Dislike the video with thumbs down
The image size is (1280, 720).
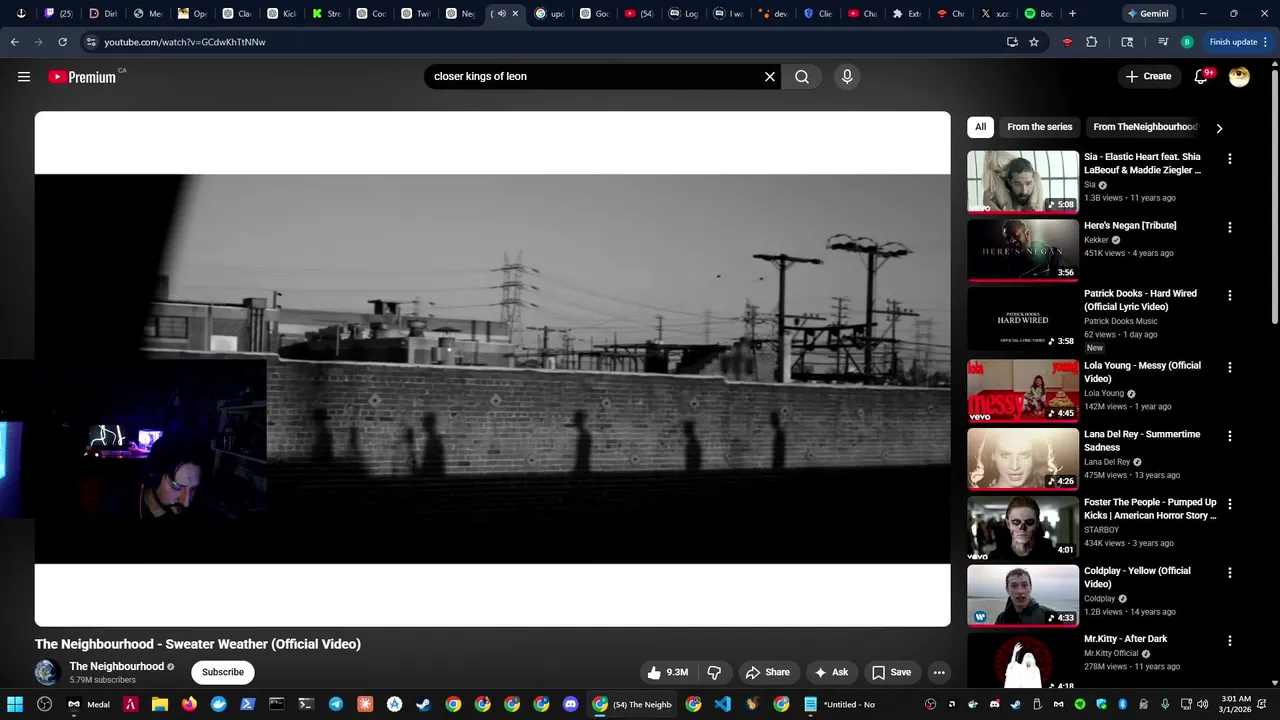point(714,672)
